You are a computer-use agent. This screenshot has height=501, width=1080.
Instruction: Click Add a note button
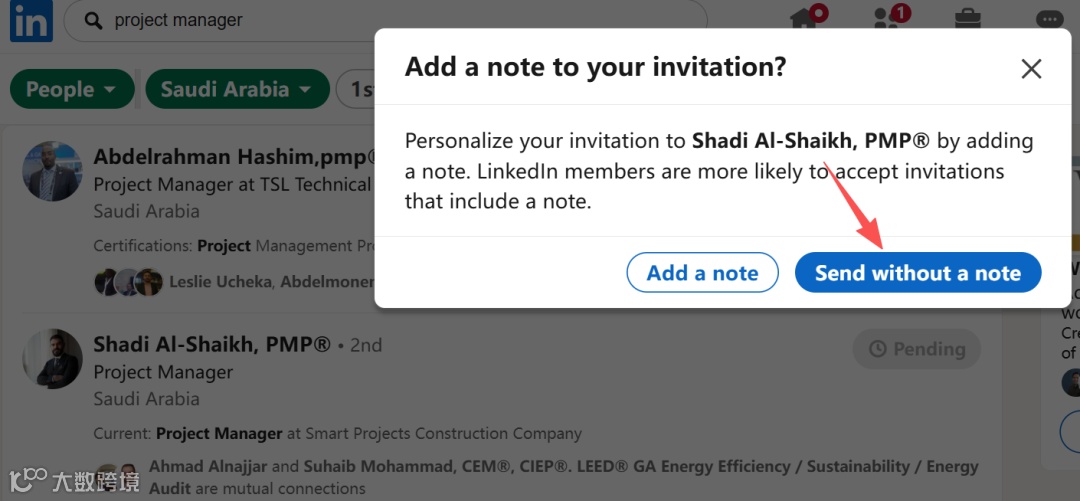coord(702,273)
